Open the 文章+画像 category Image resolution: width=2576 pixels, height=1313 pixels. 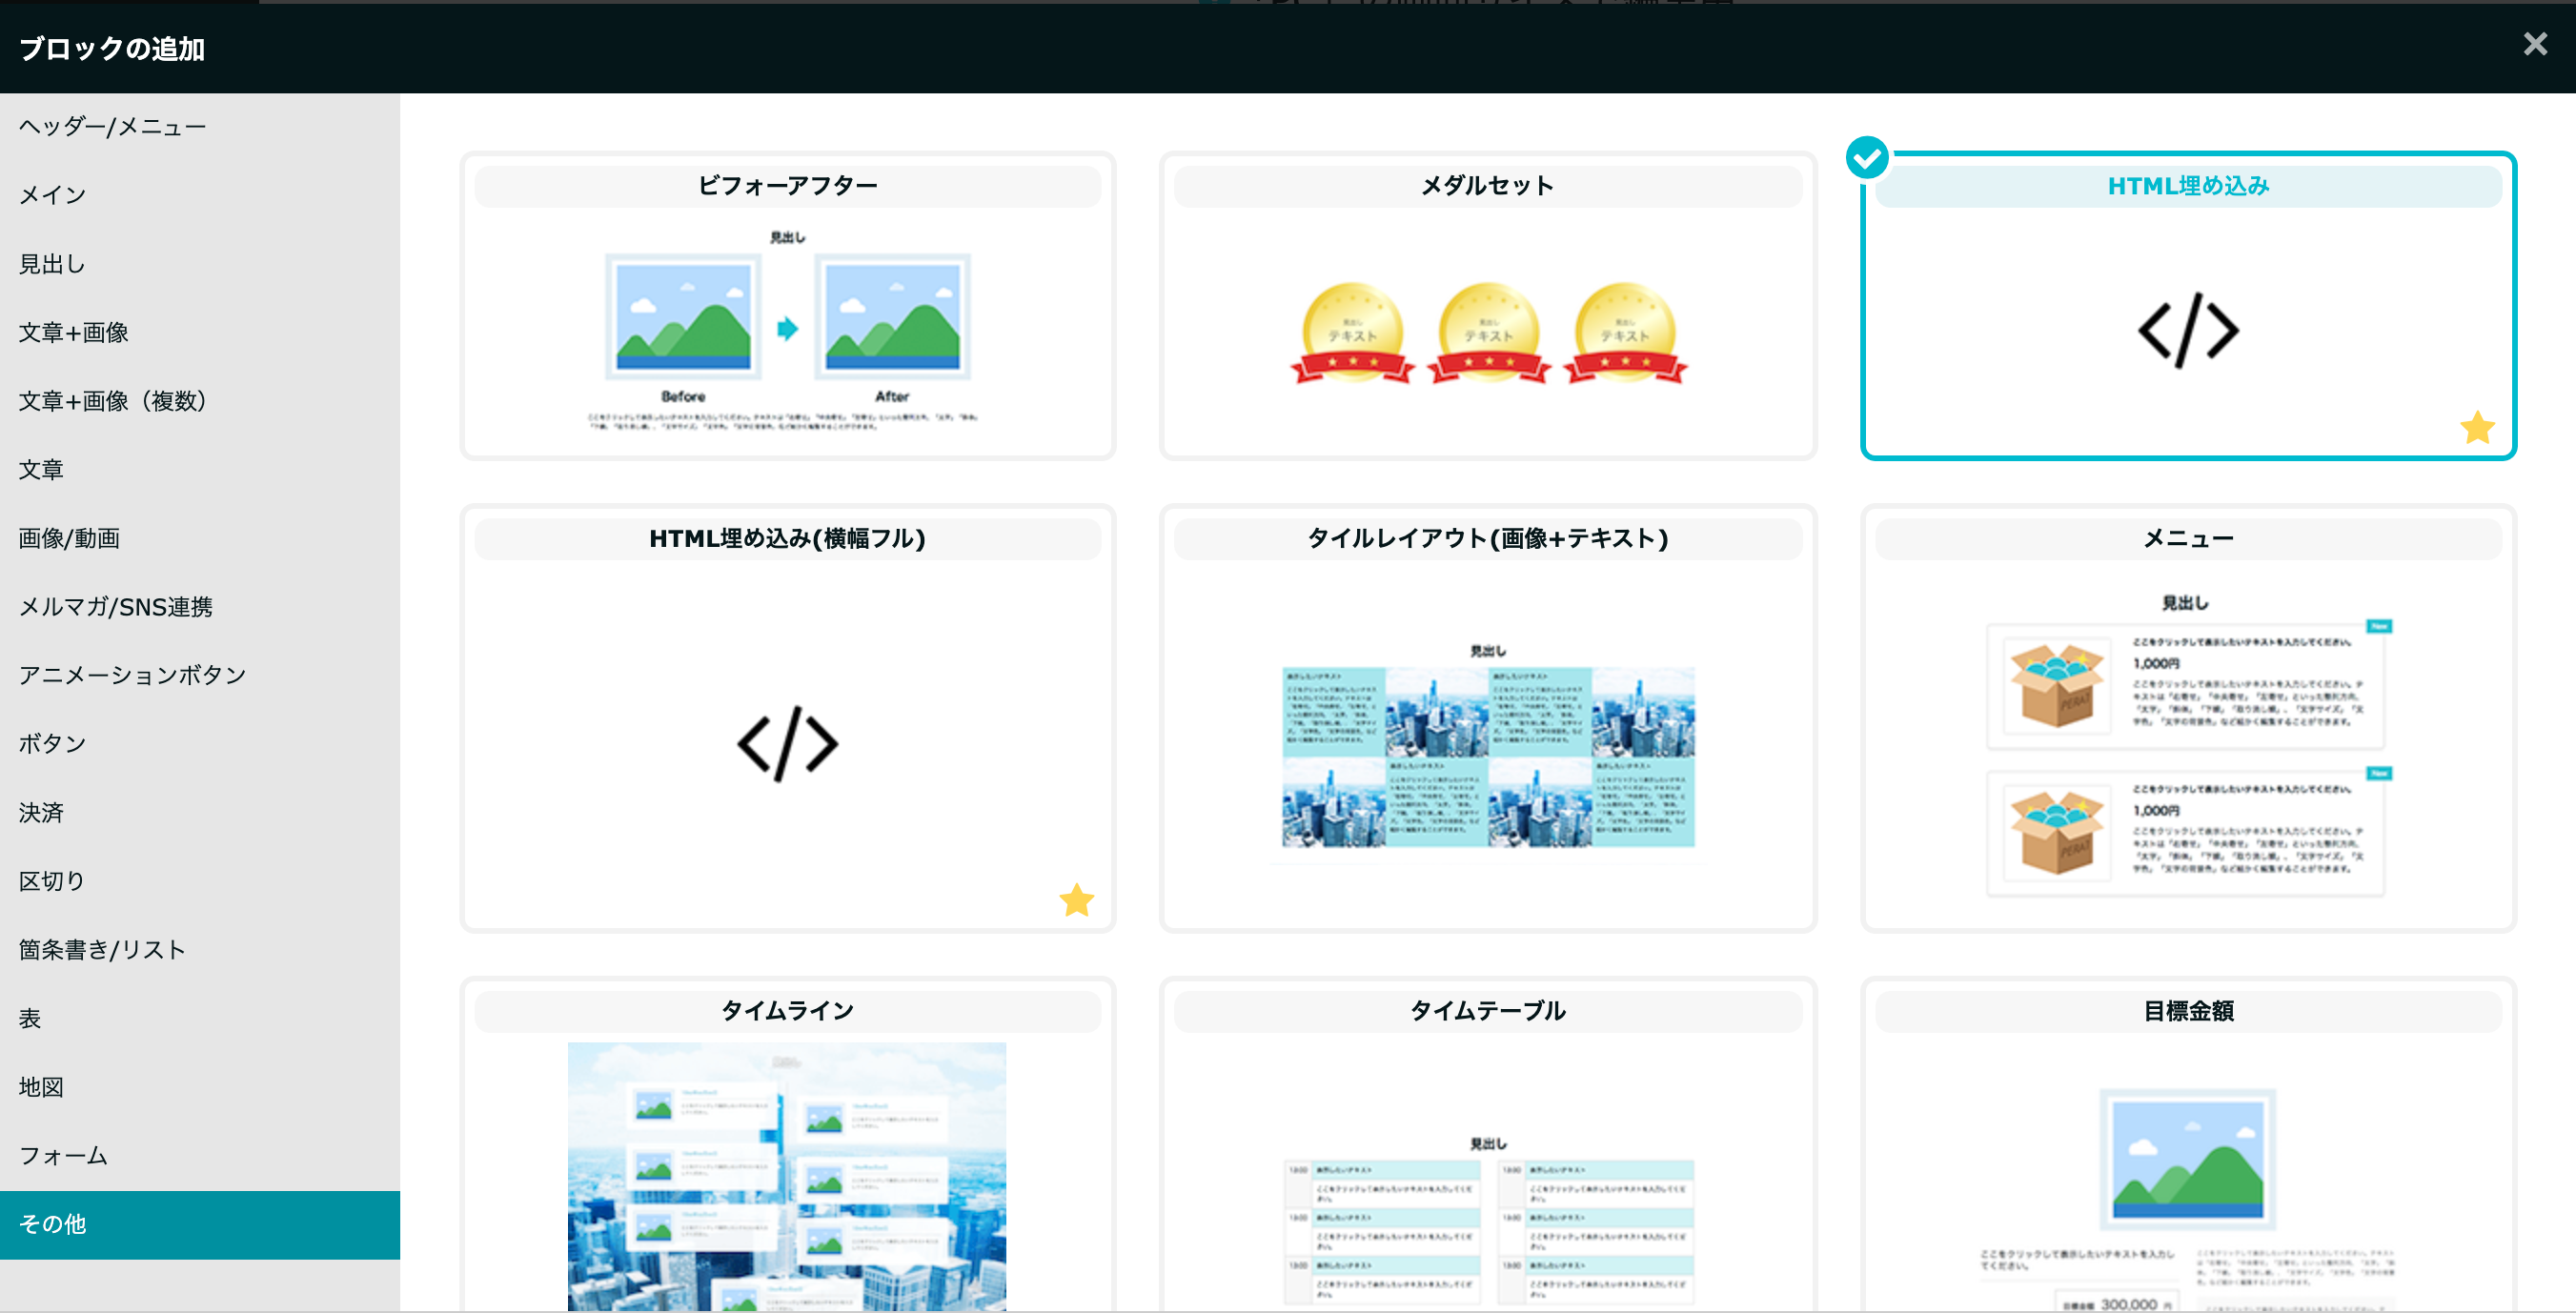click(x=200, y=332)
